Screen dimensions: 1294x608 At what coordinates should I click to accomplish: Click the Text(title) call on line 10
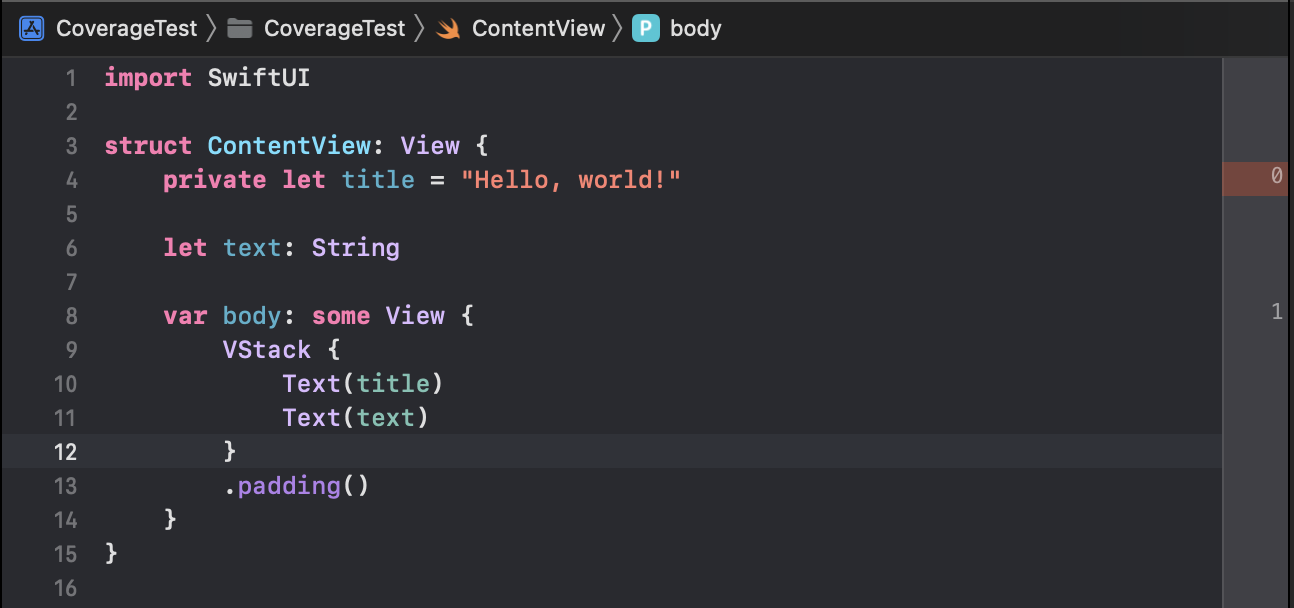pos(363,384)
